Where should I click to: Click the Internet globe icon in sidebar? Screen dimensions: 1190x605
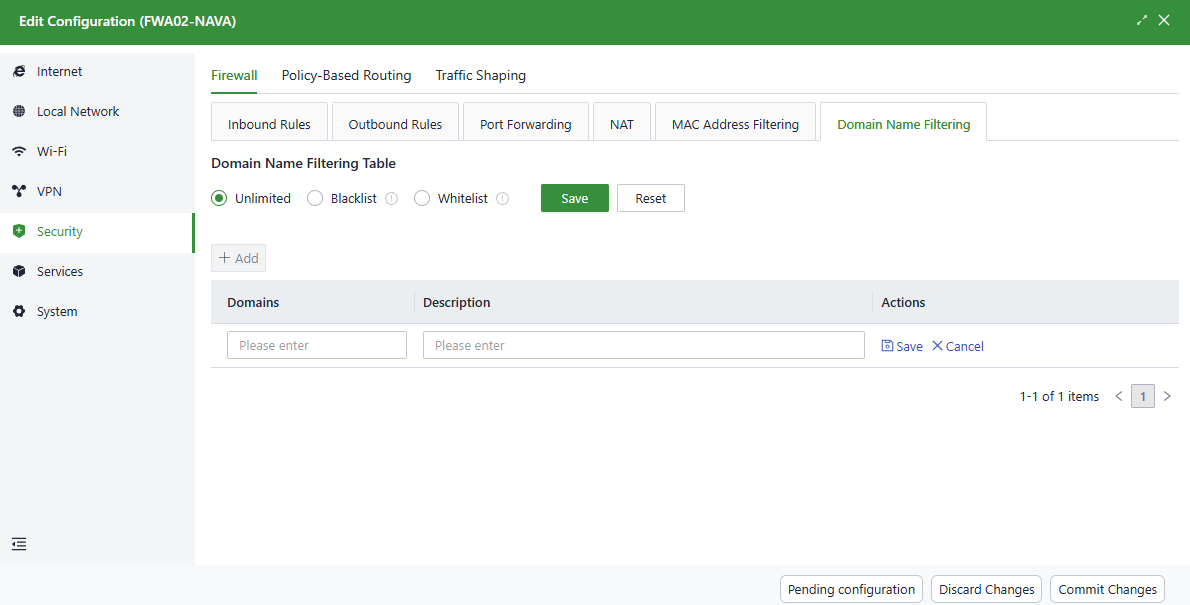point(19,72)
